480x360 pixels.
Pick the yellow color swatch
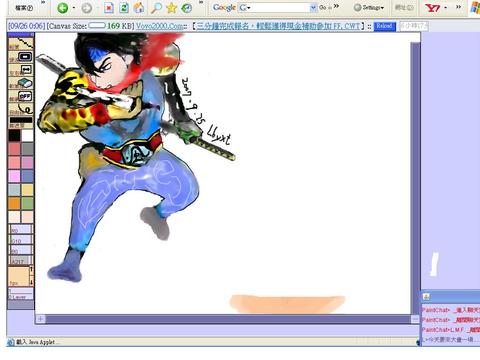(28, 190)
